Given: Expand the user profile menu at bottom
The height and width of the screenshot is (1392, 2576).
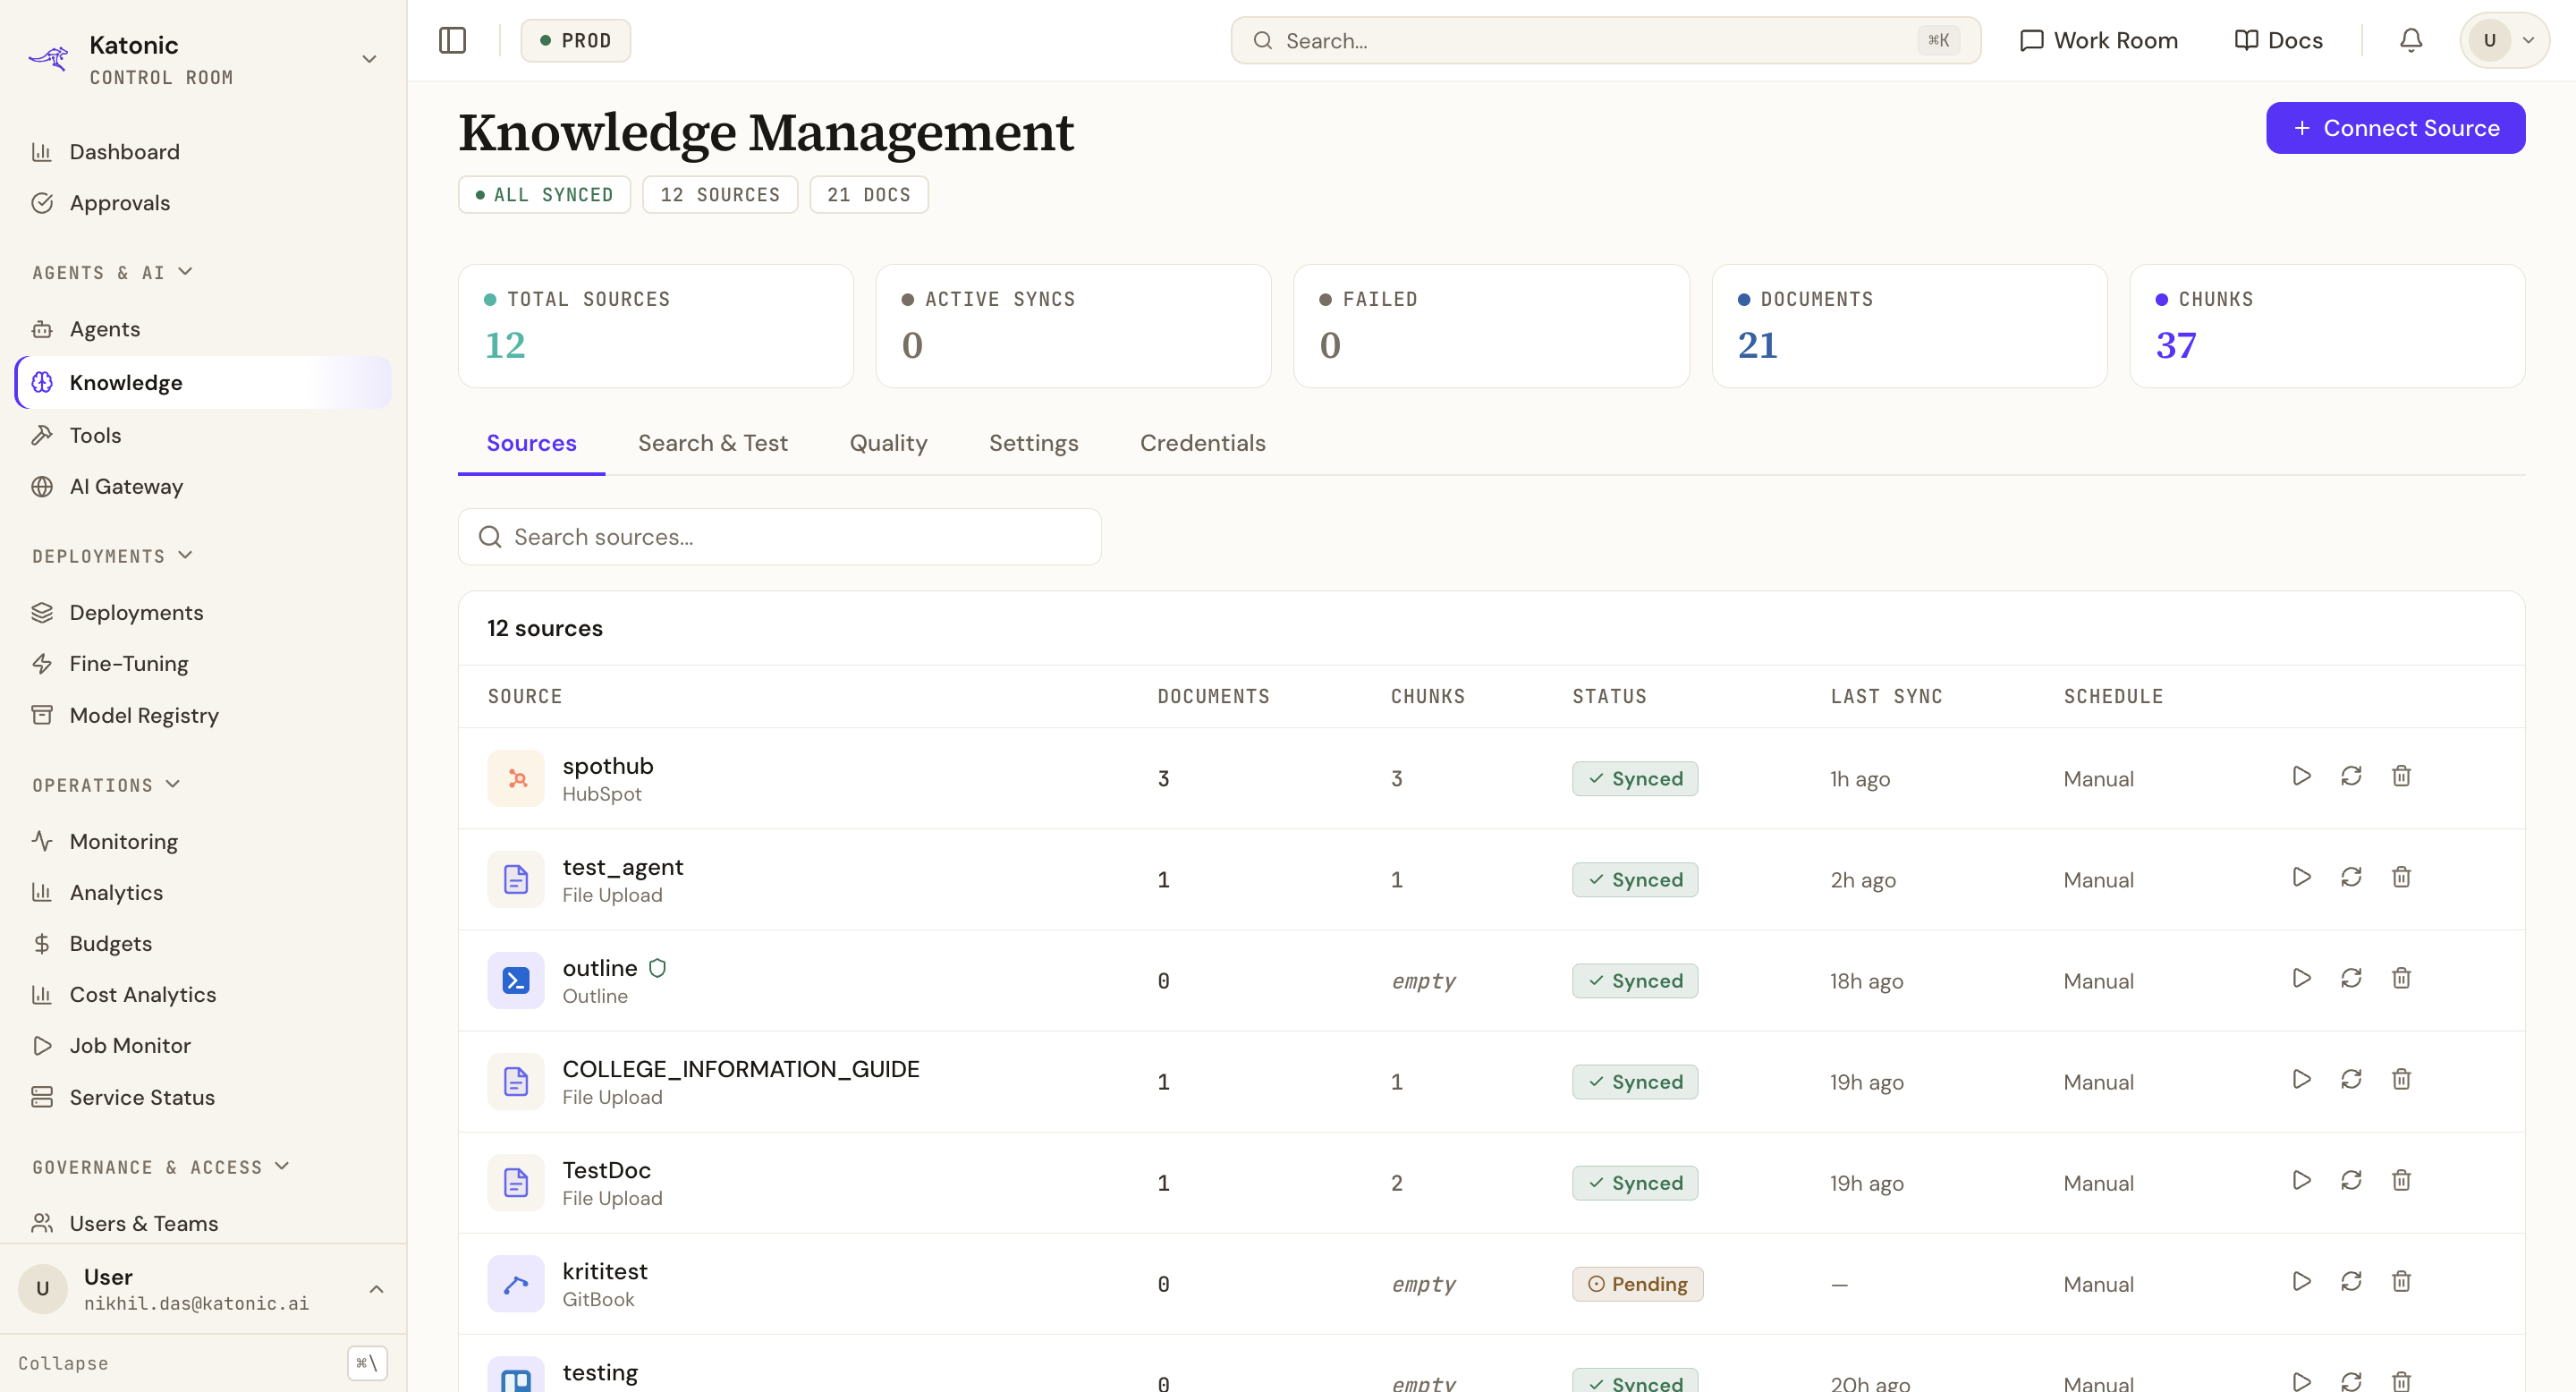Looking at the screenshot, I should click(376, 1289).
